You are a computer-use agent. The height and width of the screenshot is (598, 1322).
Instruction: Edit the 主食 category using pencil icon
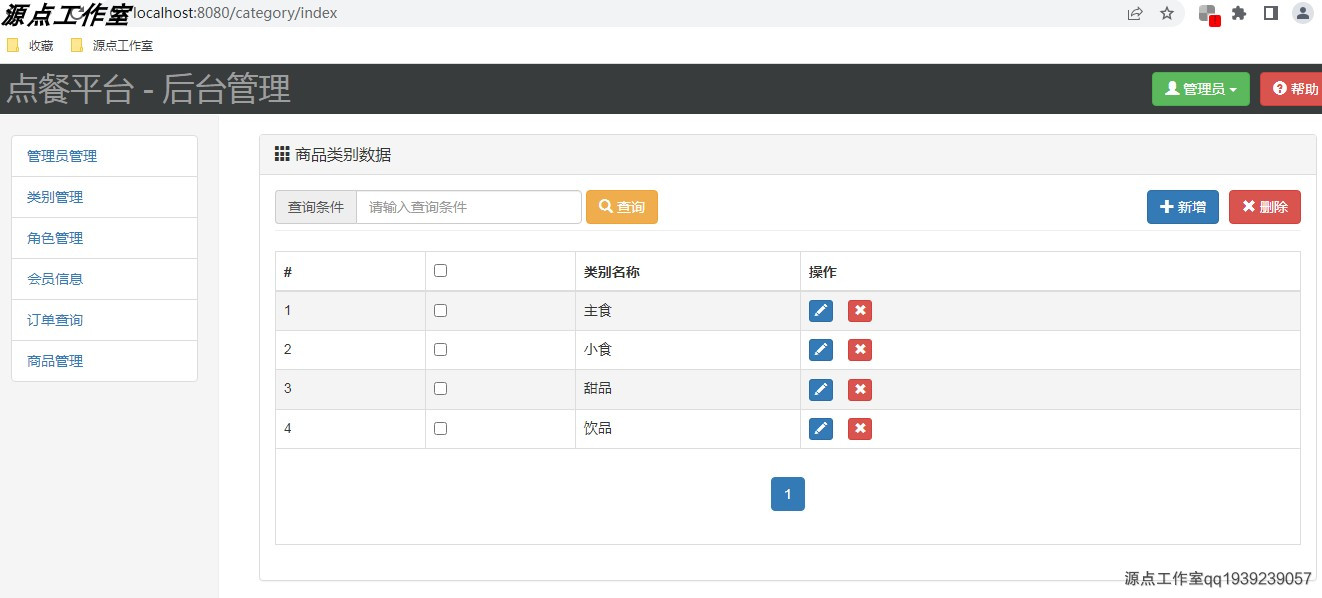820,310
